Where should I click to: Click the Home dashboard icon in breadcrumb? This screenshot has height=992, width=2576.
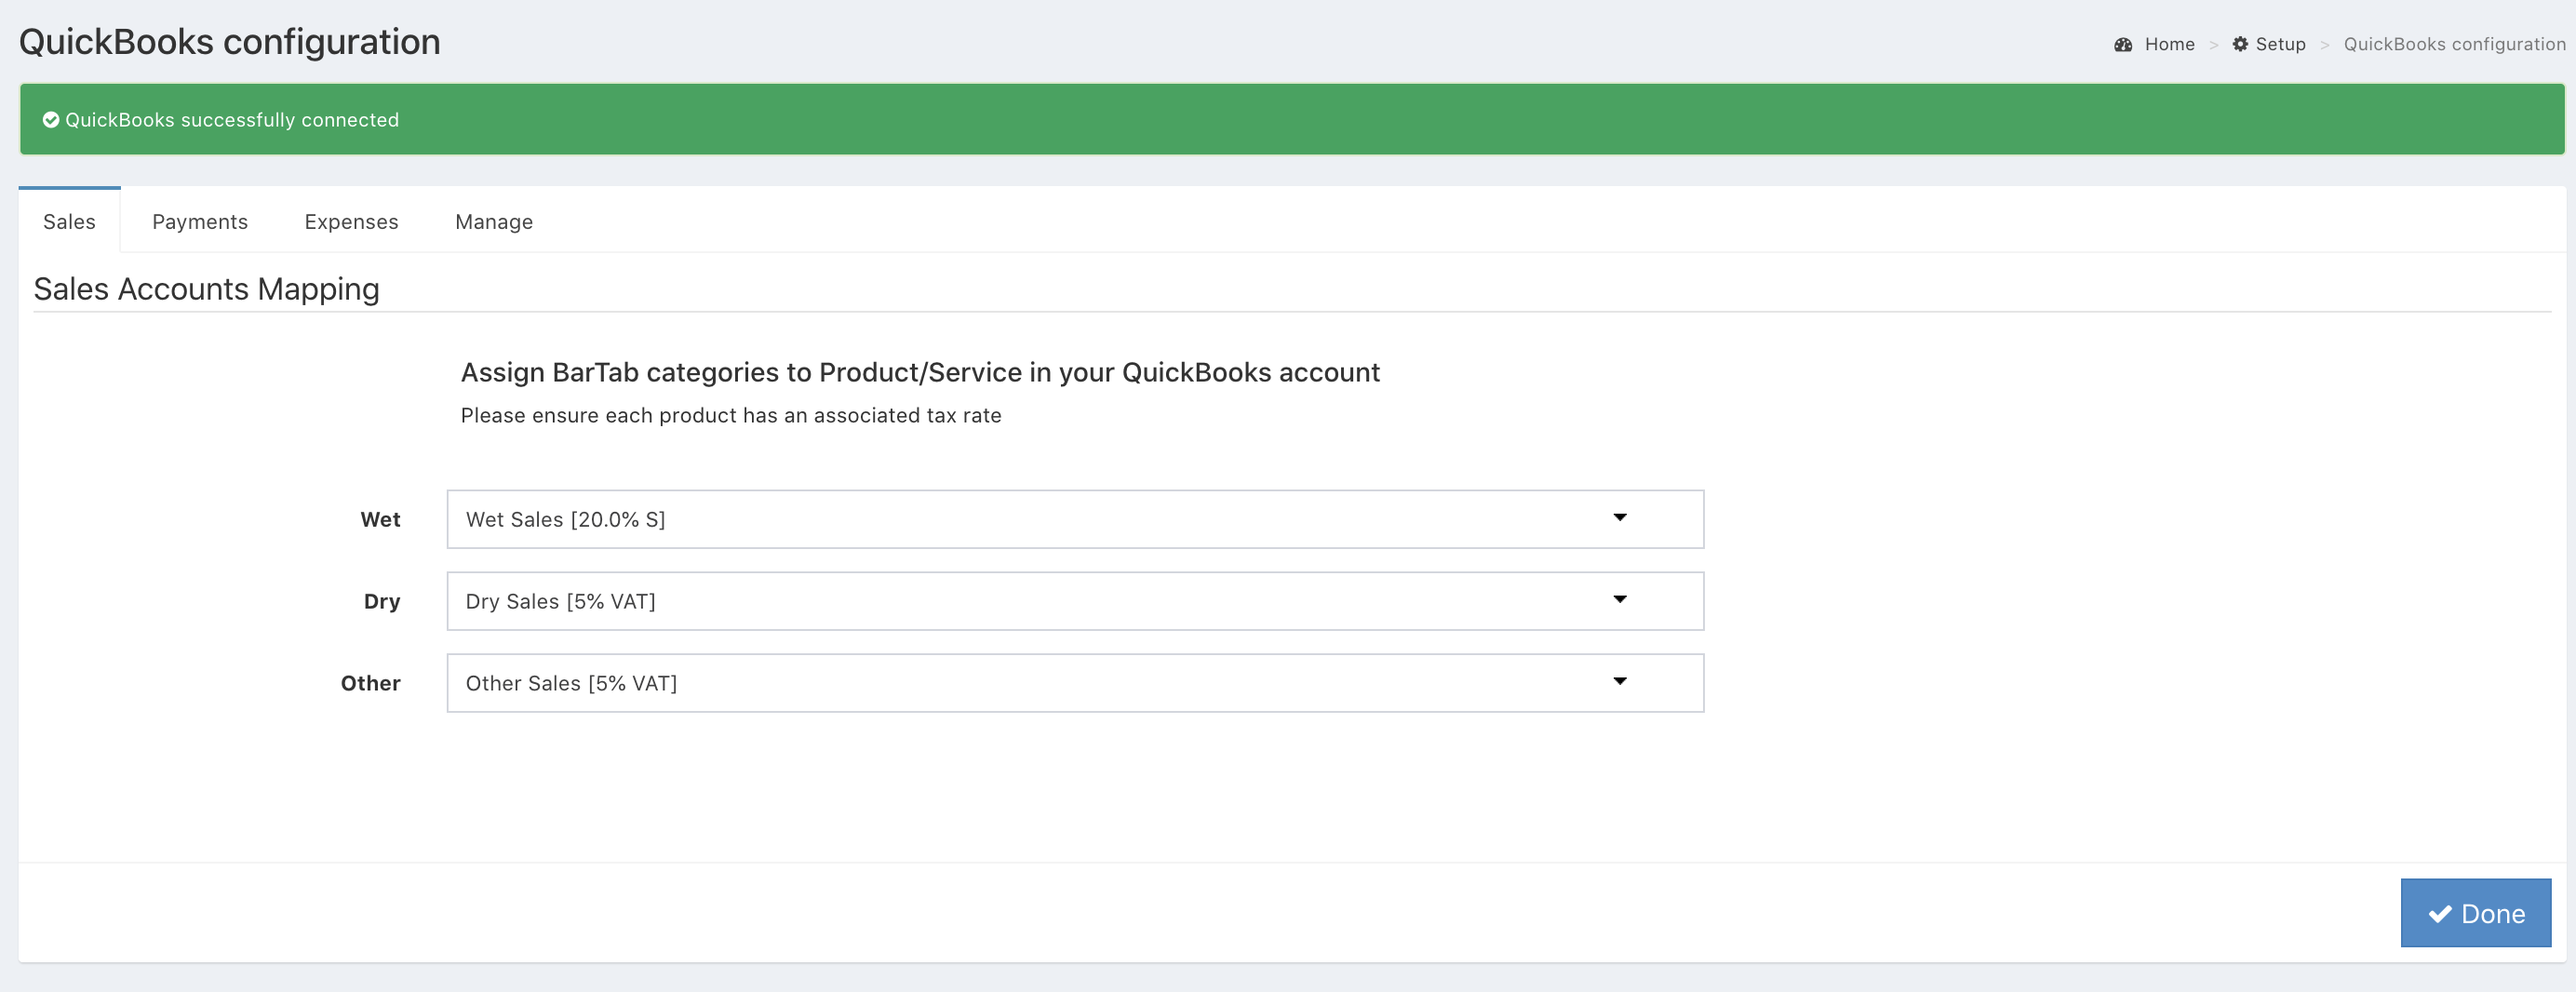[x=2123, y=44]
